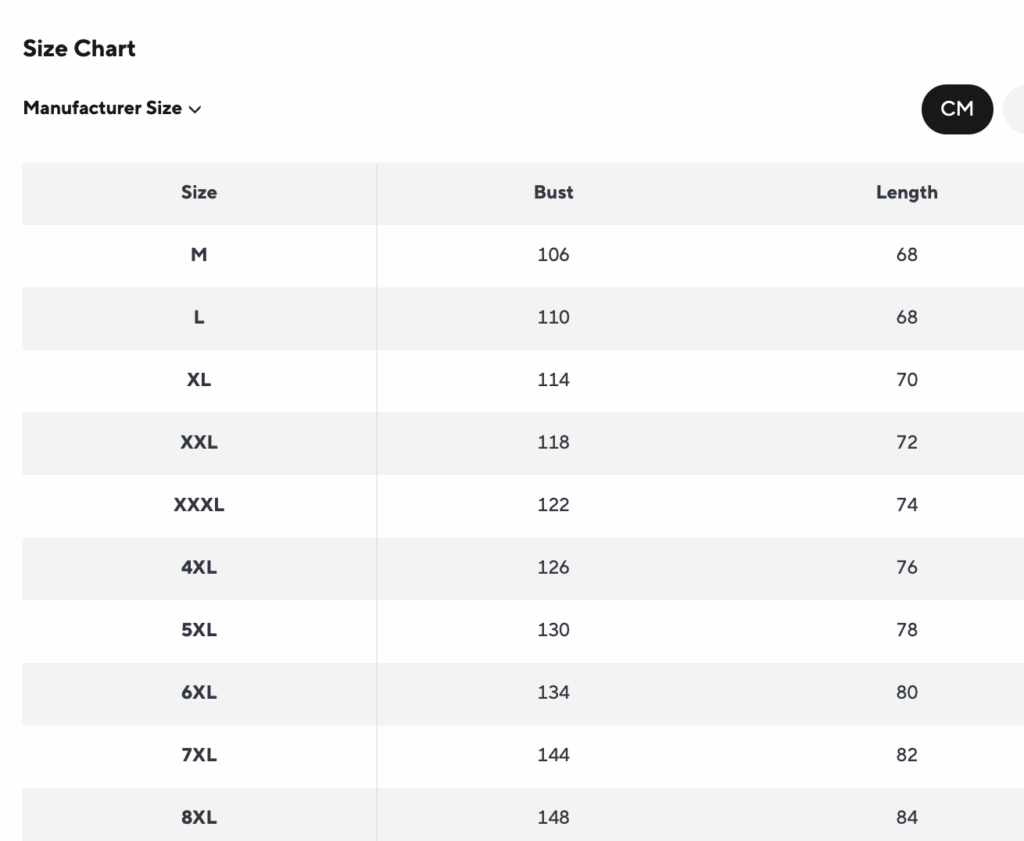Viewport: 1024px width, 841px height.
Task: Select the L size row label
Action: pyautogui.click(x=199, y=317)
